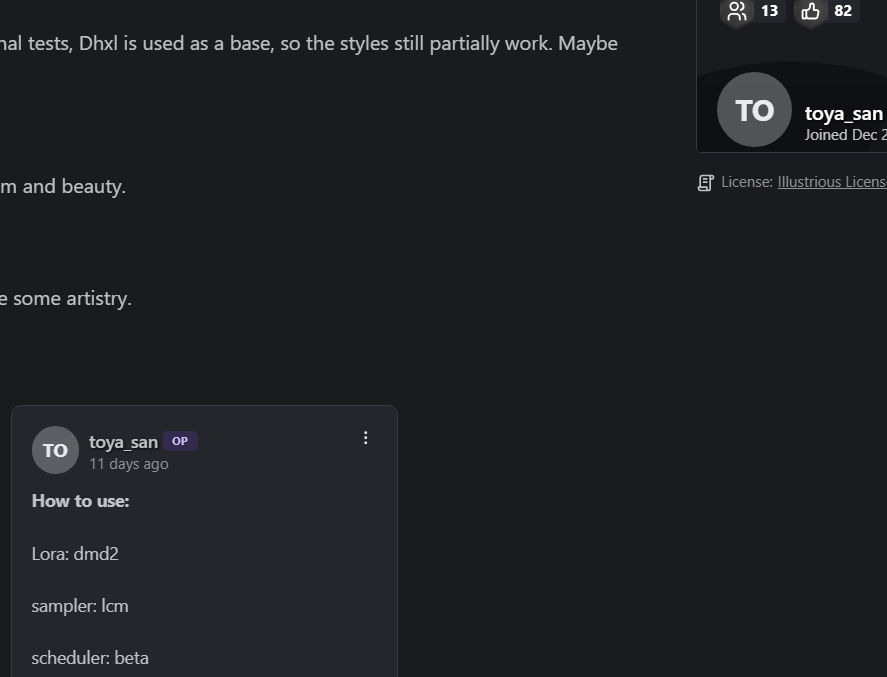Click the "Joined Dec" text under creator name
The width and height of the screenshot is (887, 677).
point(844,135)
